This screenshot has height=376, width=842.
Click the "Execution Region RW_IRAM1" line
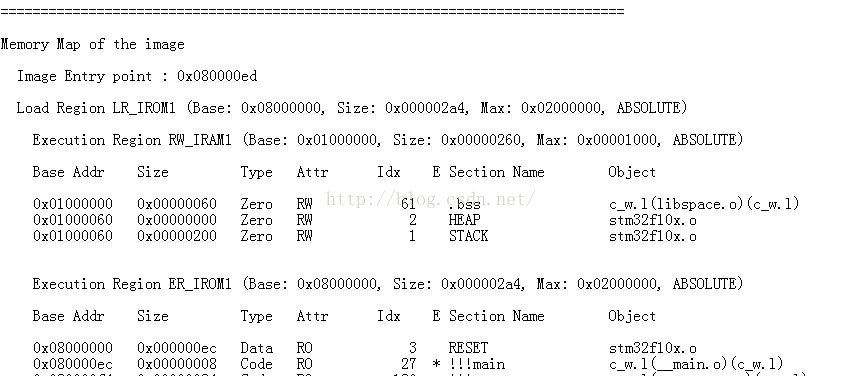[x=388, y=141]
